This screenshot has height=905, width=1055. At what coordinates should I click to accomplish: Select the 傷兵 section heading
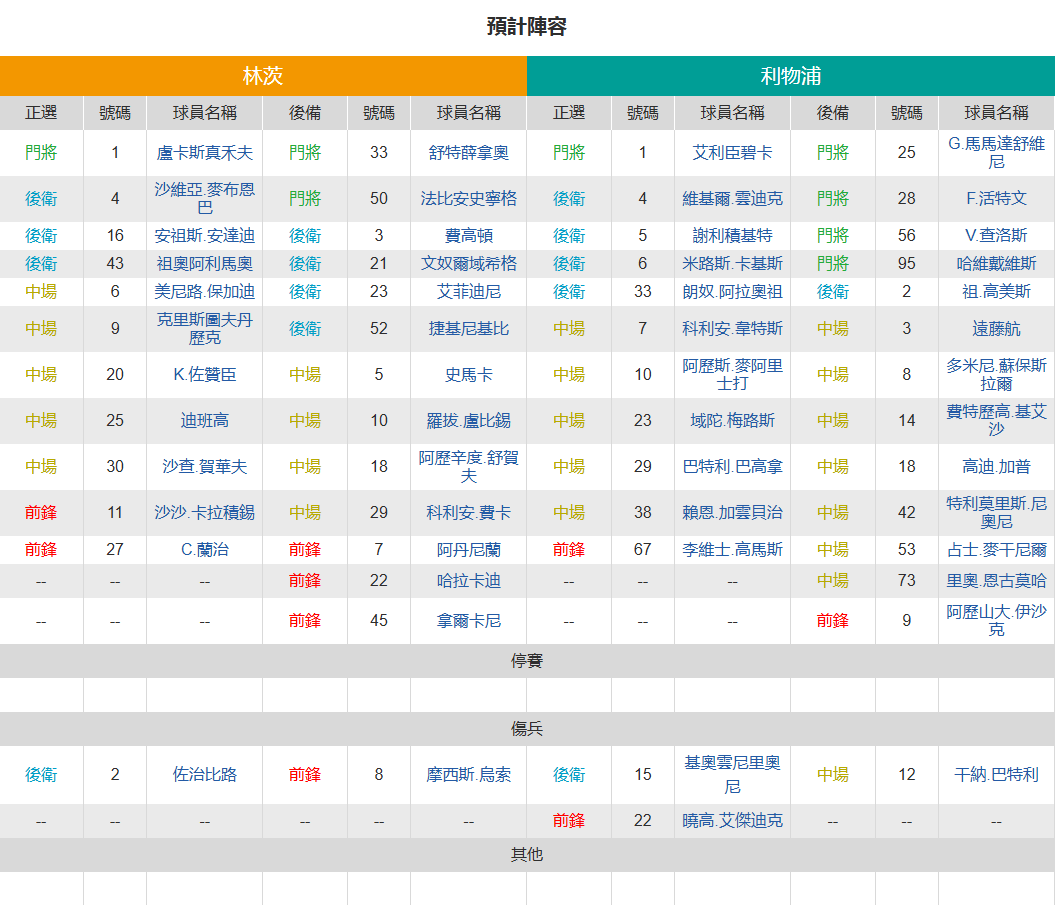pyautogui.click(x=527, y=729)
